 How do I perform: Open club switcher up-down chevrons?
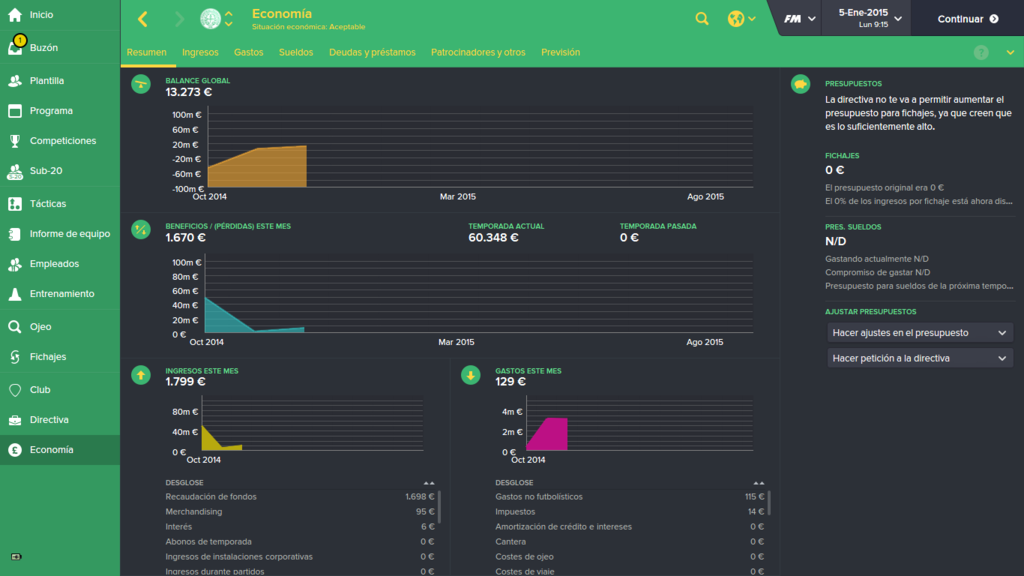[229, 19]
